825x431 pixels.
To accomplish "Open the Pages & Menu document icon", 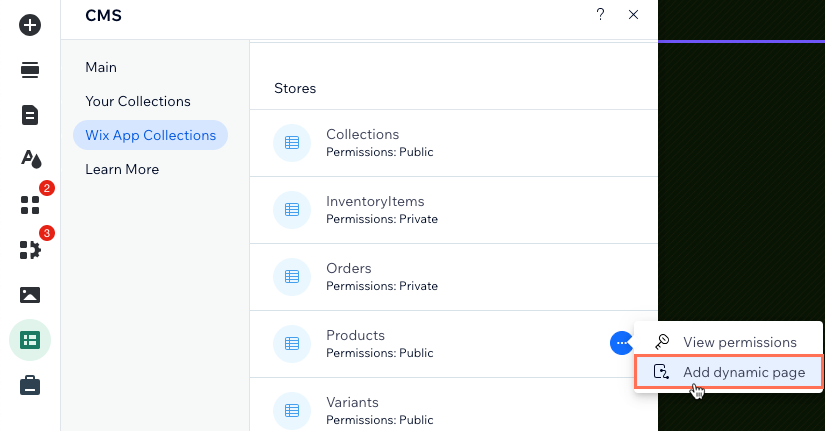I will click(30, 115).
